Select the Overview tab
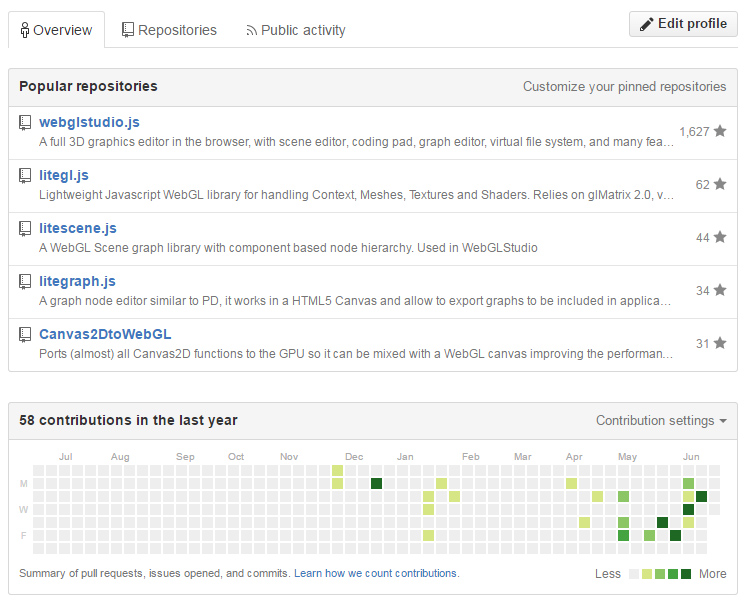The image size is (751, 606). (56, 30)
